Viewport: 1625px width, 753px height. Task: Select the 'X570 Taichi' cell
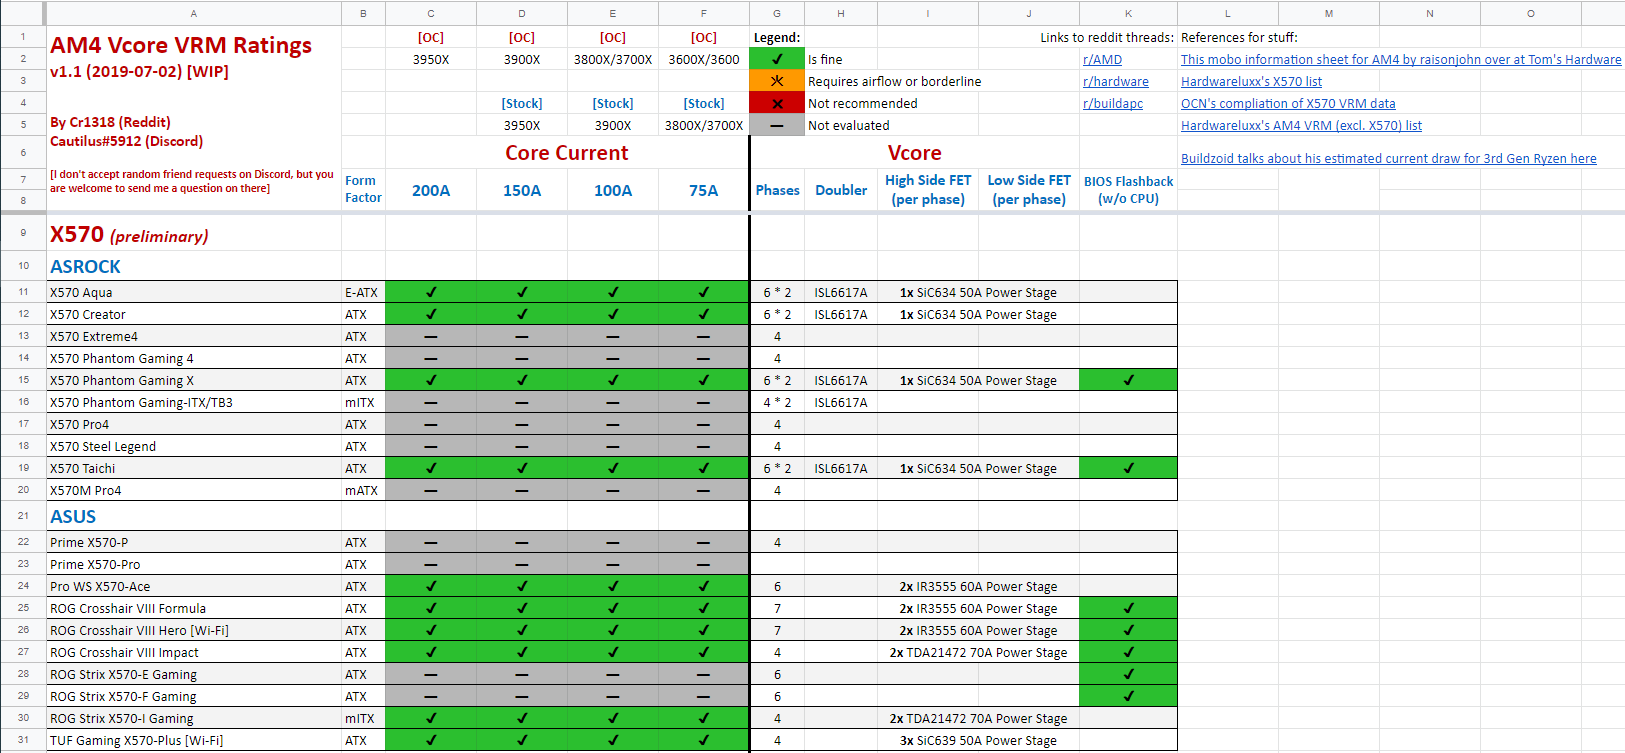(194, 468)
